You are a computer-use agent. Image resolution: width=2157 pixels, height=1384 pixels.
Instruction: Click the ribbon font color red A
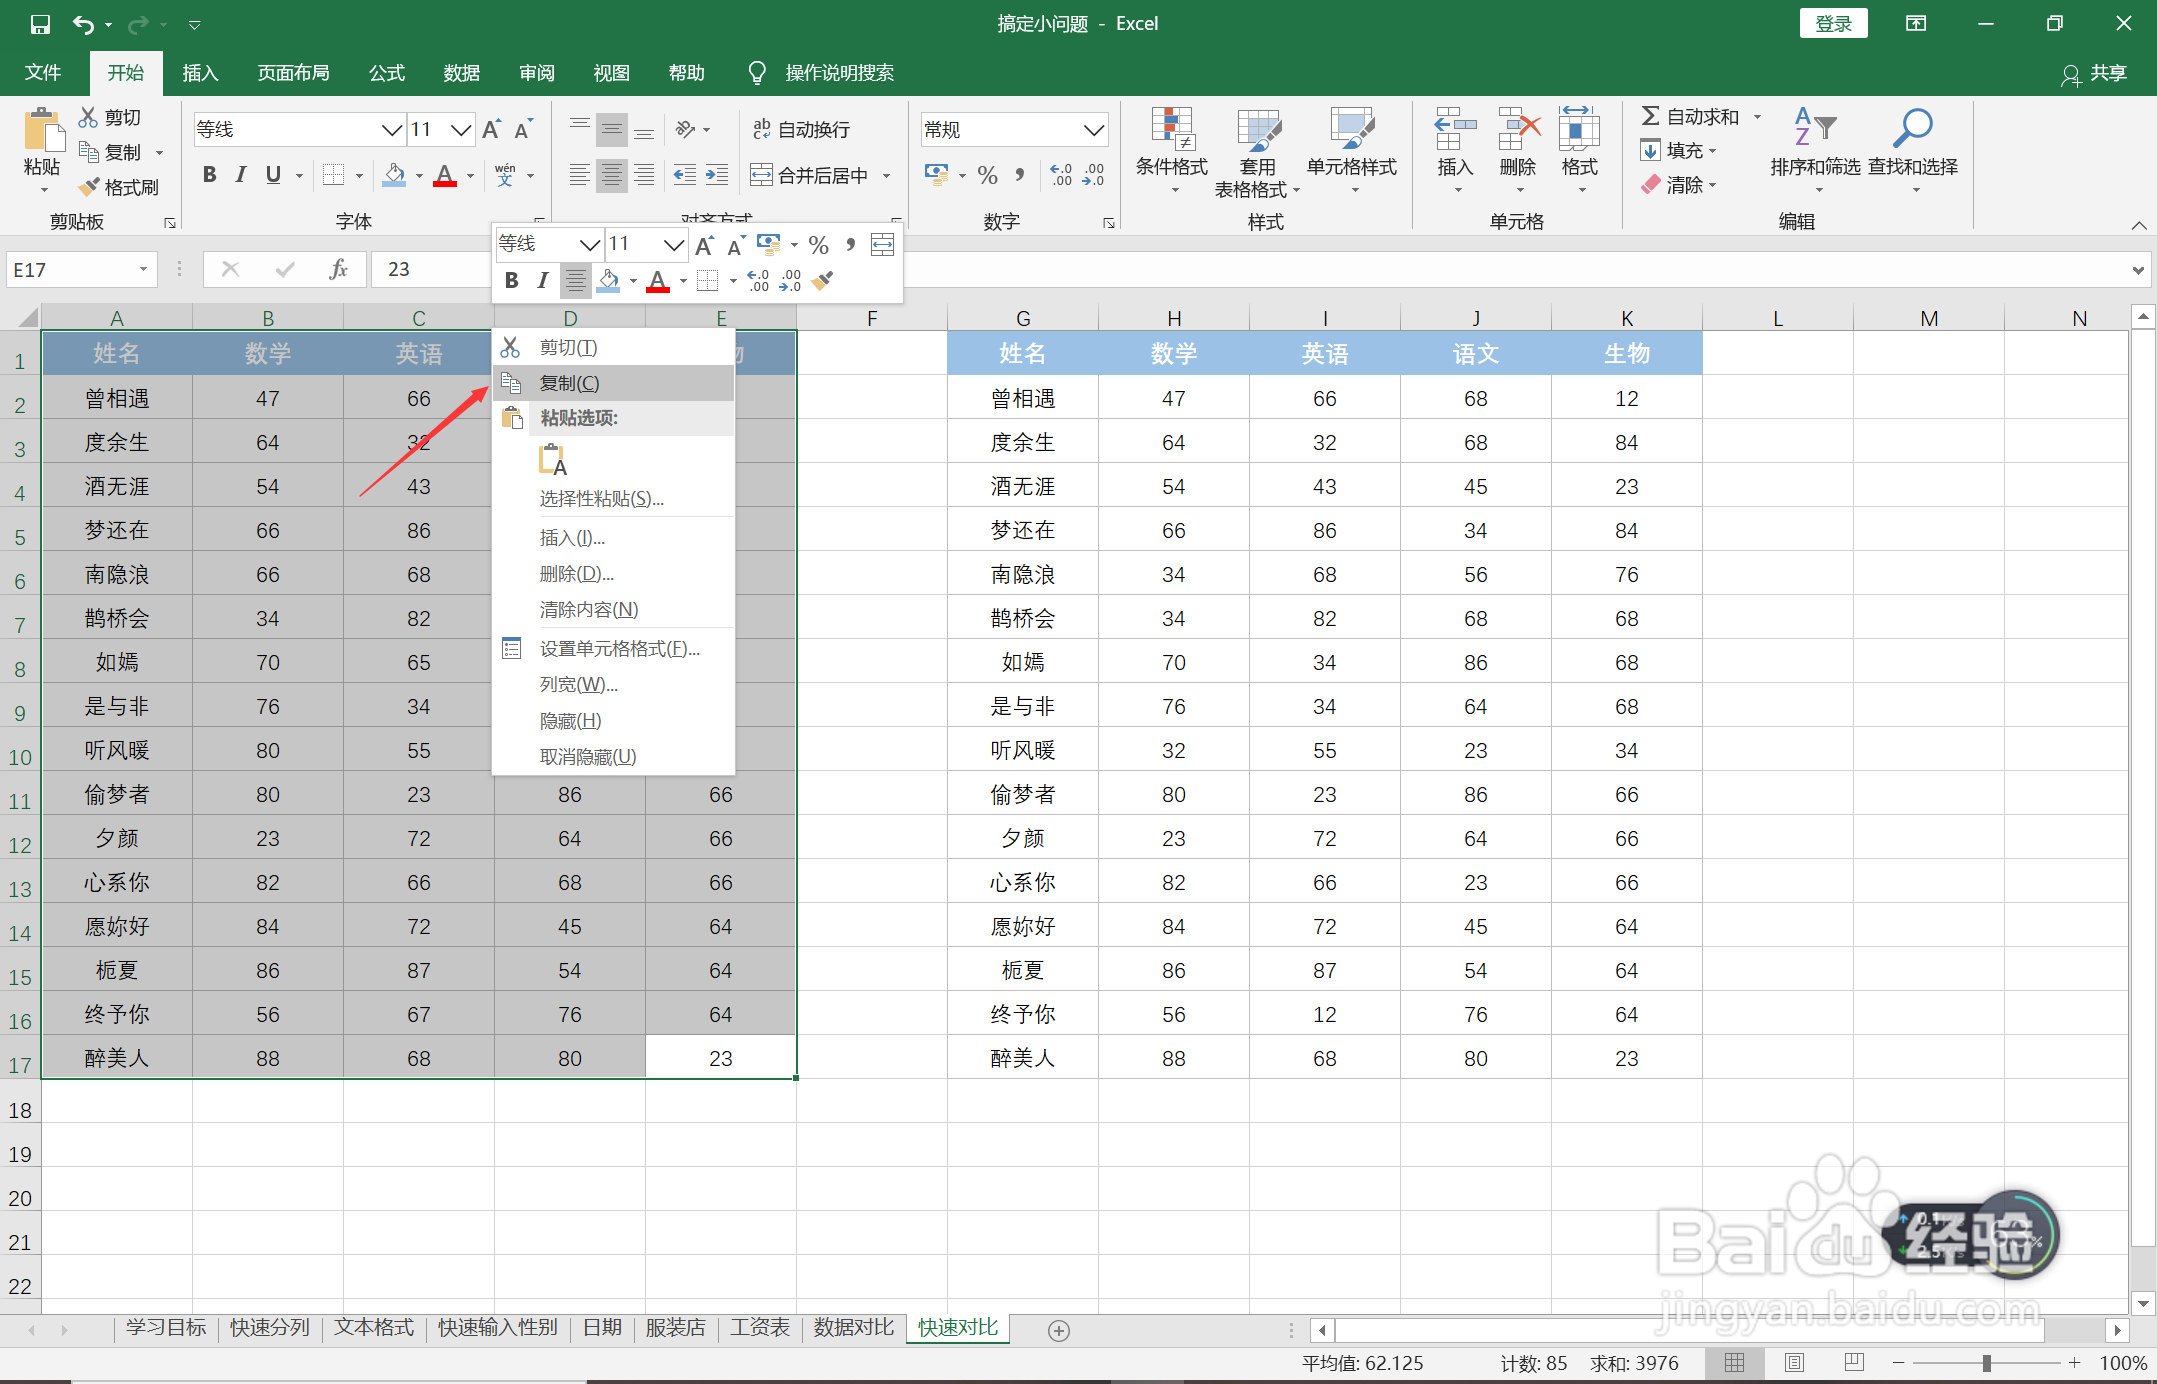coord(446,176)
